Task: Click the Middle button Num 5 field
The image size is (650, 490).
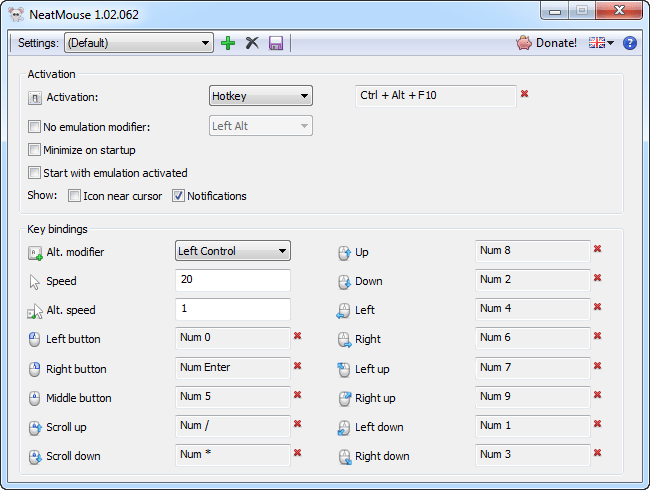Action: pyautogui.click(x=233, y=397)
